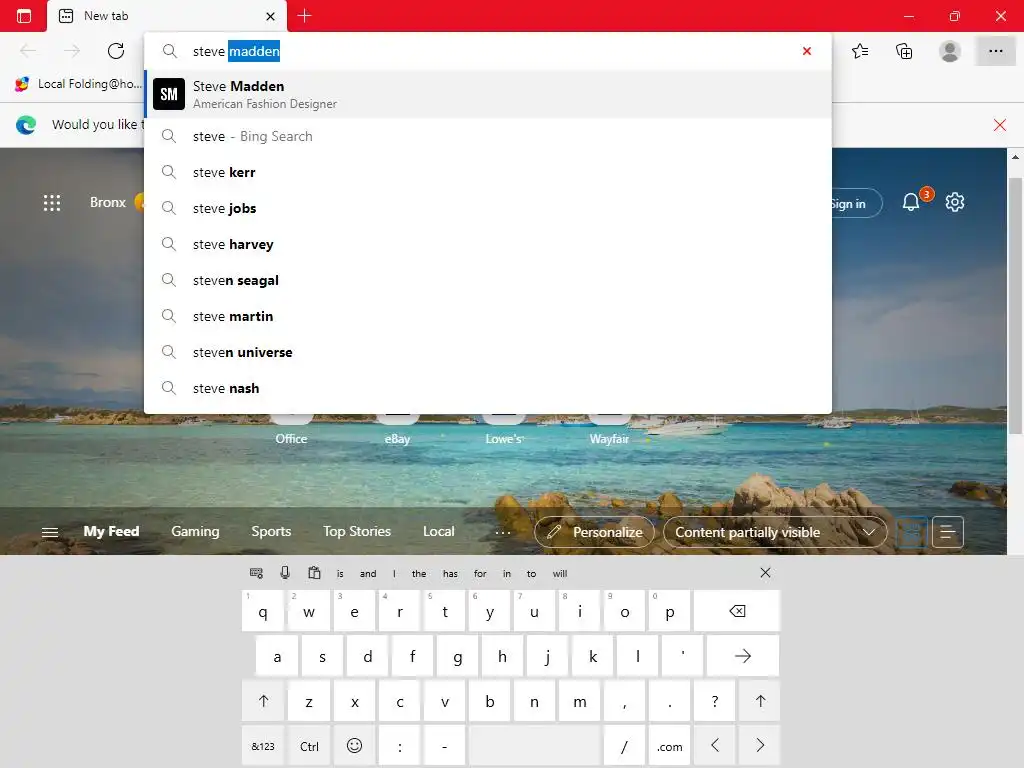1024x768 pixels.
Task: Tap the .com key
Action: (669, 746)
